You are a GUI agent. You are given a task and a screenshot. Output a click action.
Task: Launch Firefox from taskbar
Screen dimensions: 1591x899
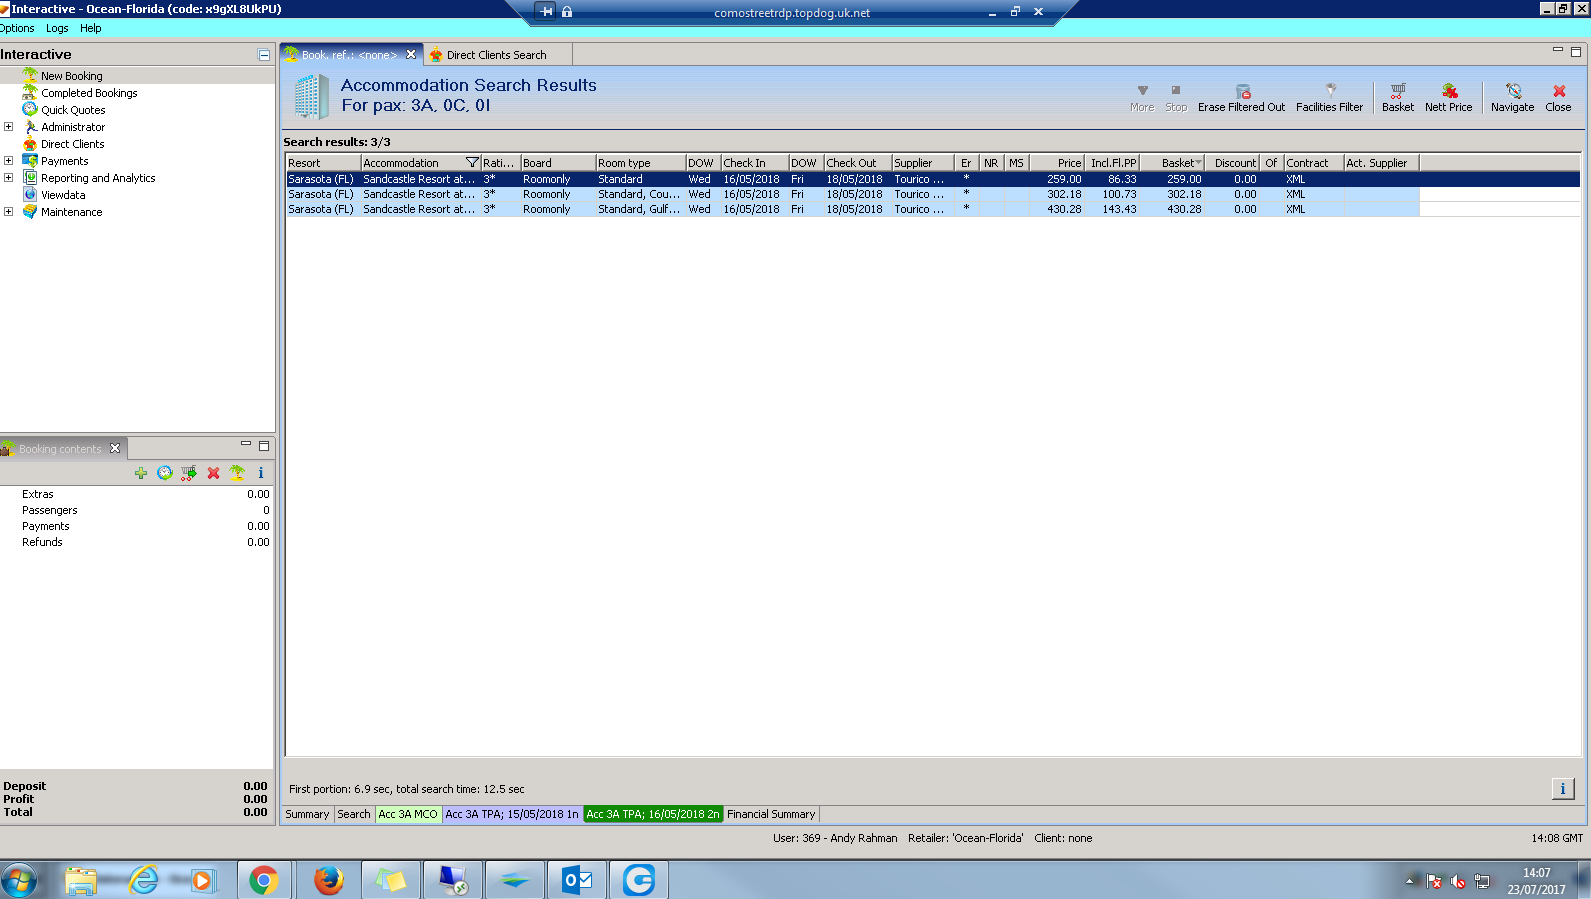click(328, 880)
